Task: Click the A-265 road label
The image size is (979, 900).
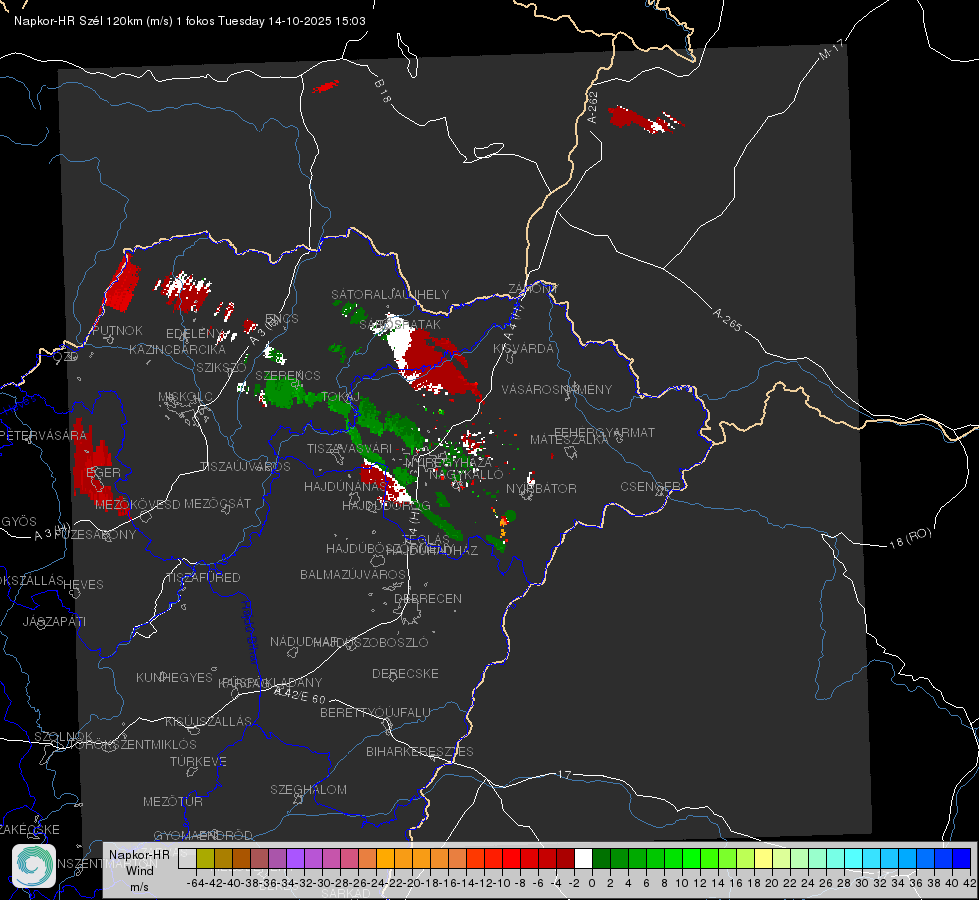Action: [727, 320]
